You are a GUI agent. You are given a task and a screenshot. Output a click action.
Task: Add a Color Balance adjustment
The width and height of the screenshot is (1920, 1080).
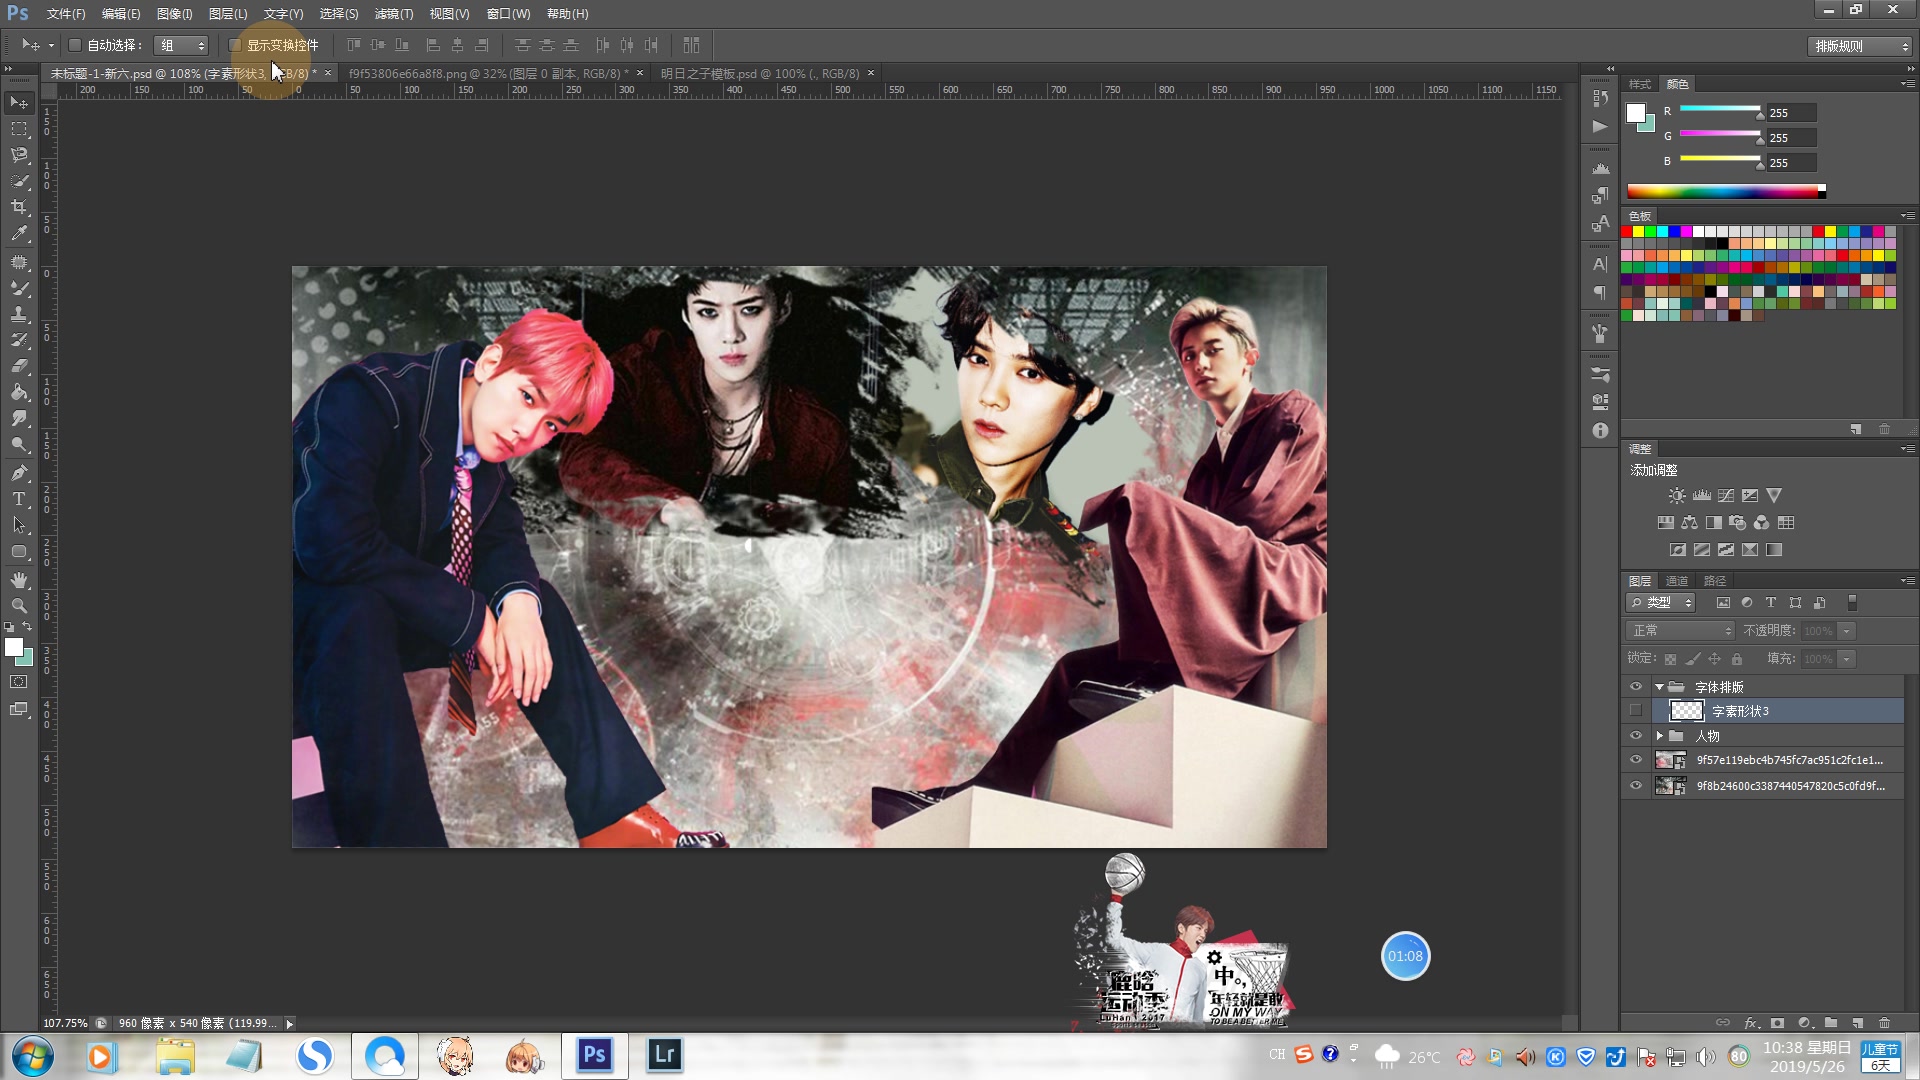(x=1689, y=523)
